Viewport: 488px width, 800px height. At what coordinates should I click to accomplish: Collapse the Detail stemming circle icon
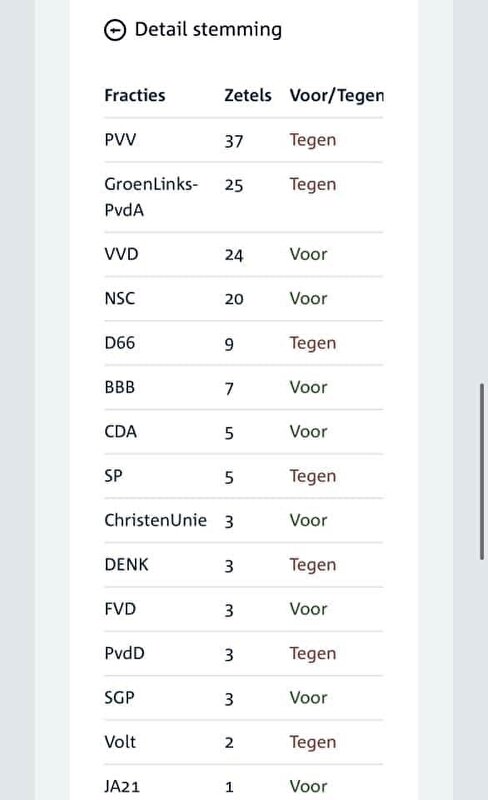115,30
